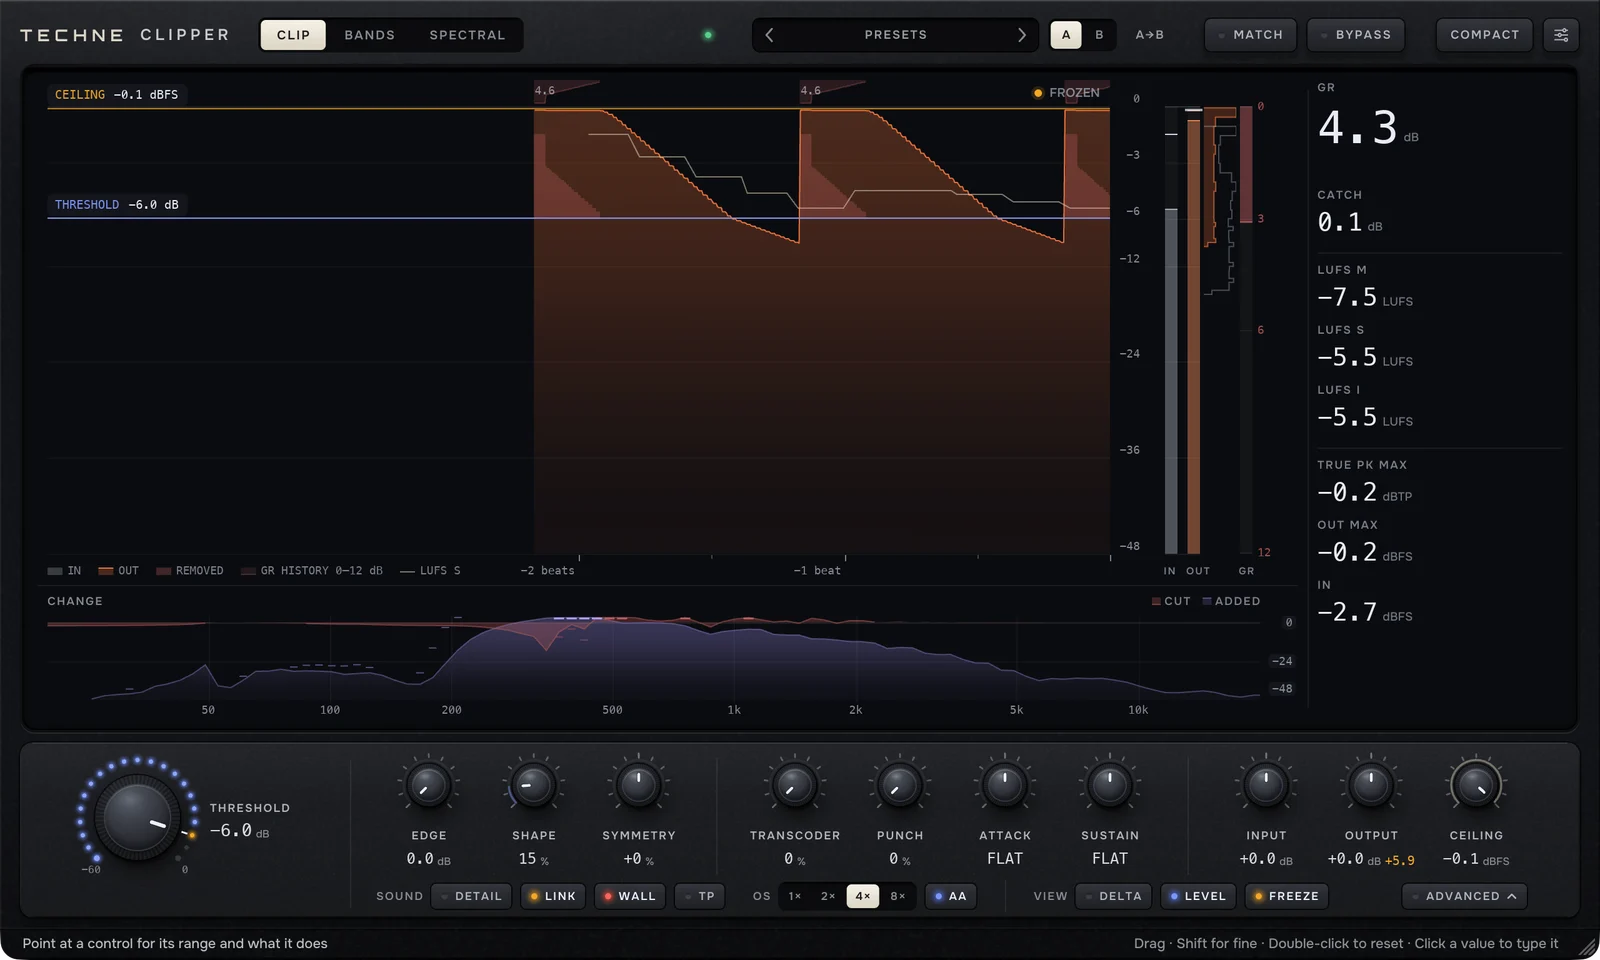
Task: Go to next preset arrow
Action: [x=1021, y=35]
